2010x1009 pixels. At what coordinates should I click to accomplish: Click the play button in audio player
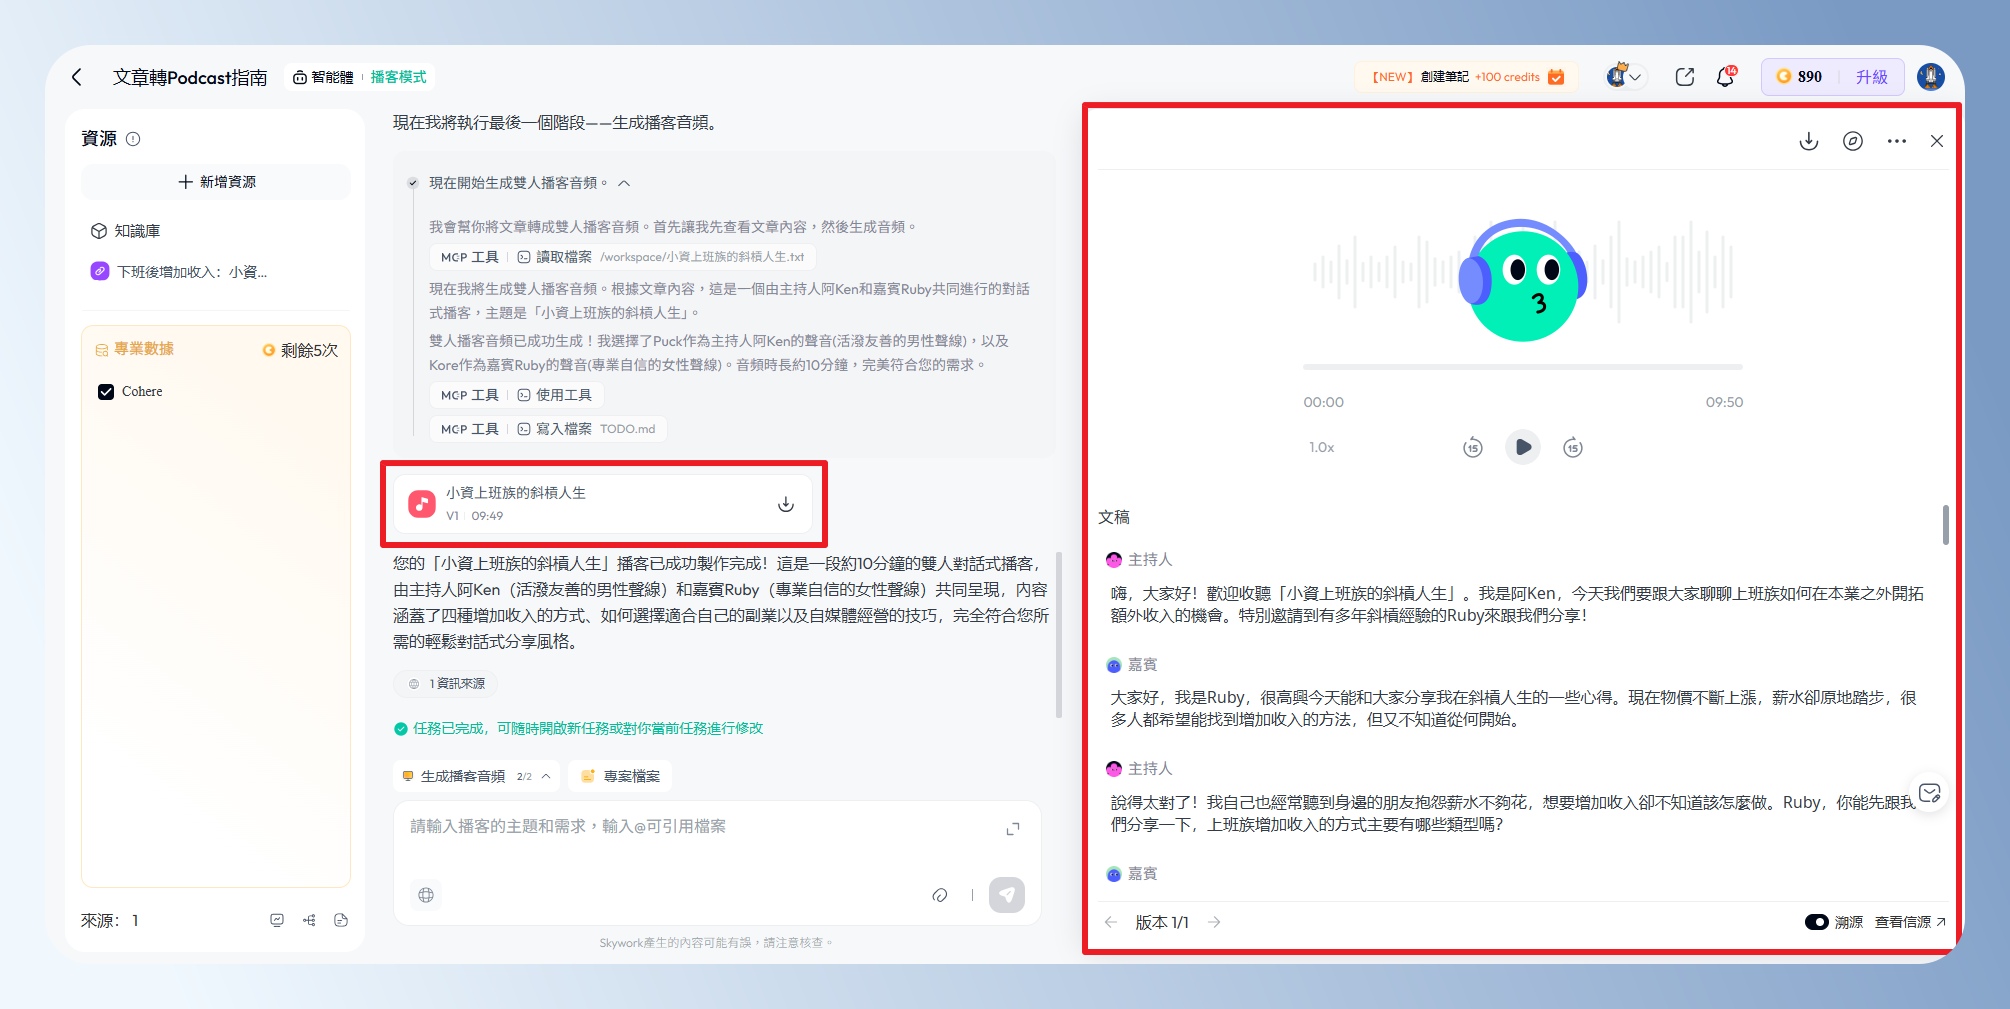(x=1522, y=447)
